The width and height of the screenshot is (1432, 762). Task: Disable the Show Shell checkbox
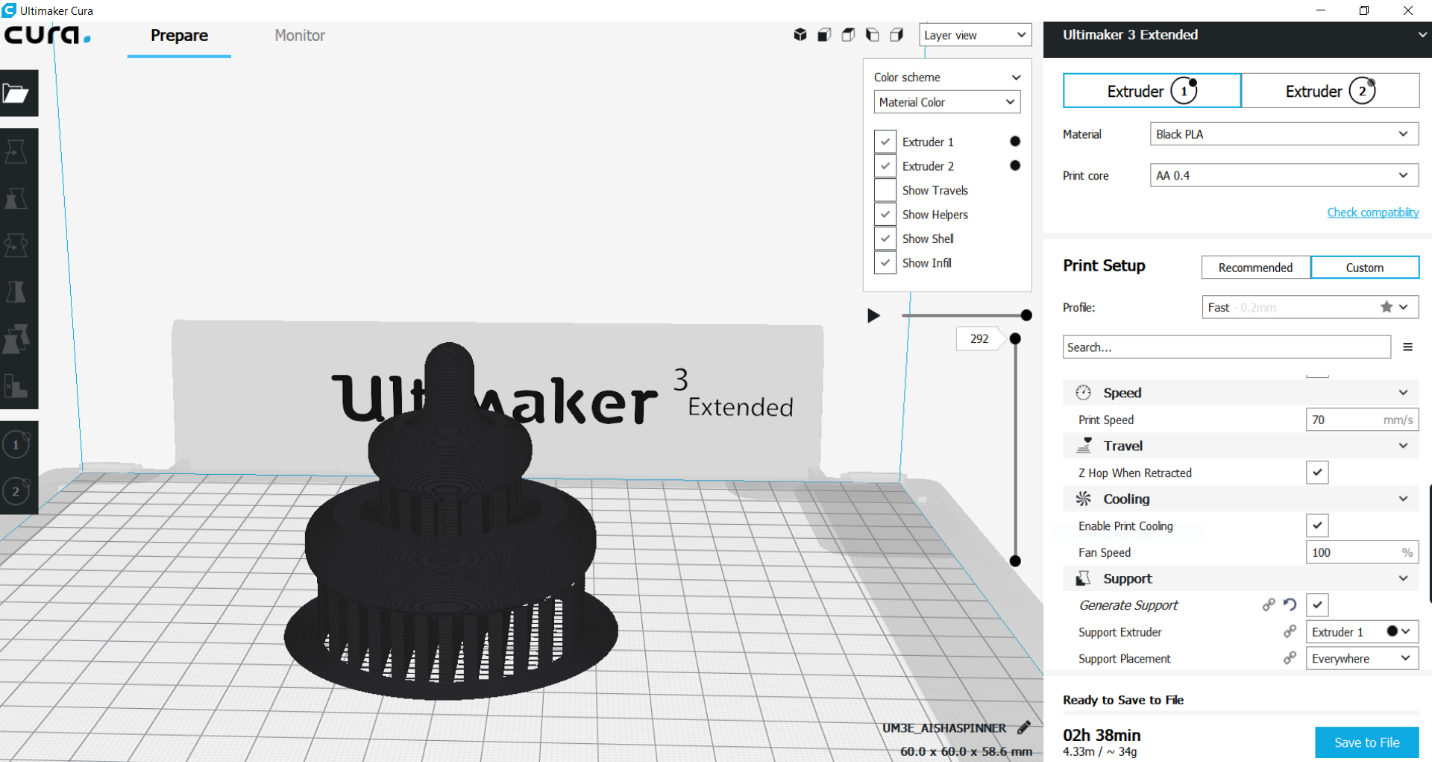coord(885,238)
